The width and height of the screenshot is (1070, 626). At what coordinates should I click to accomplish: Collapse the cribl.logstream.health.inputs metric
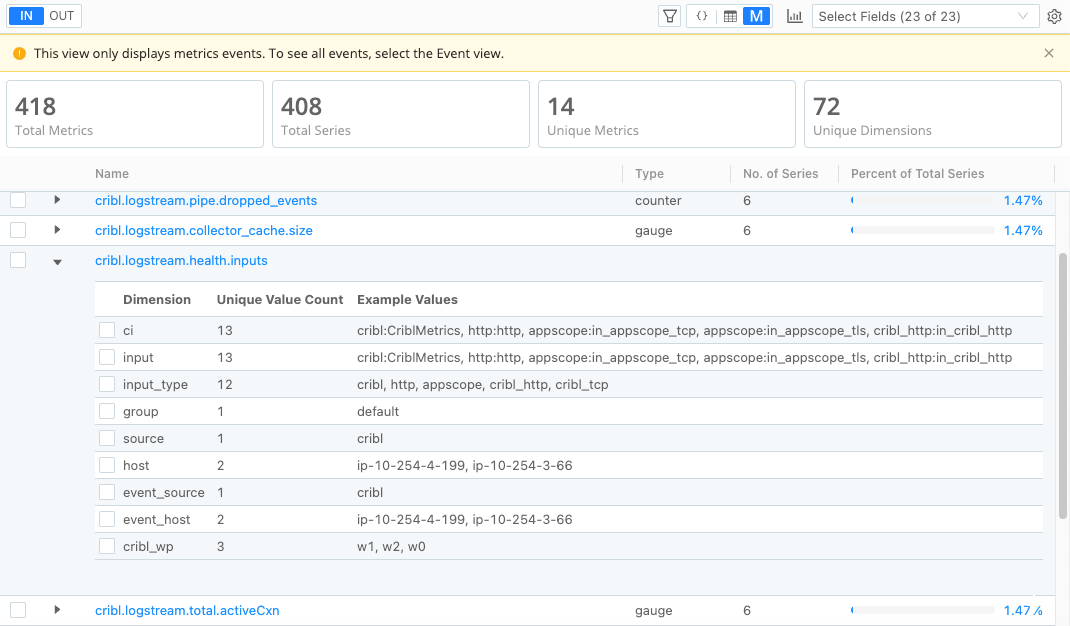click(57, 260)
